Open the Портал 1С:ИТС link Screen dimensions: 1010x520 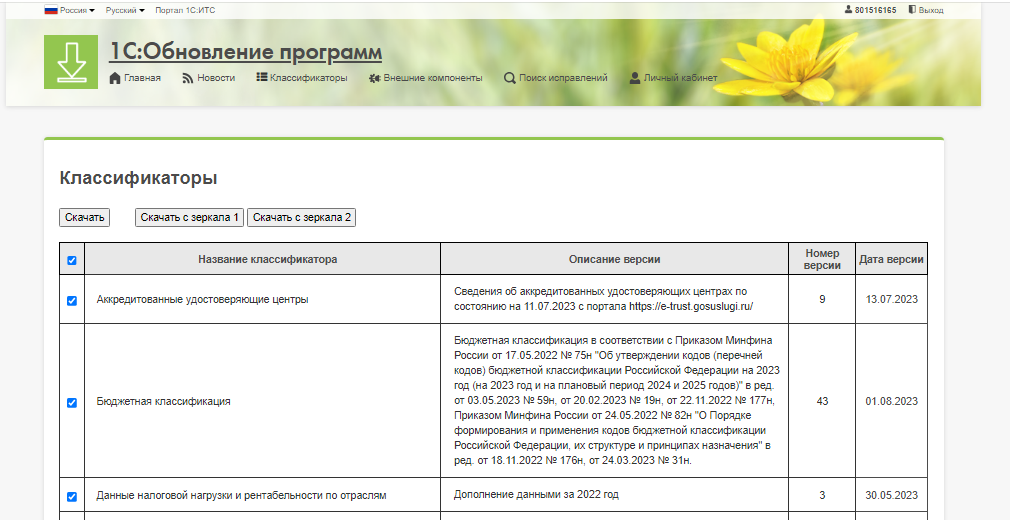[185, 10]
